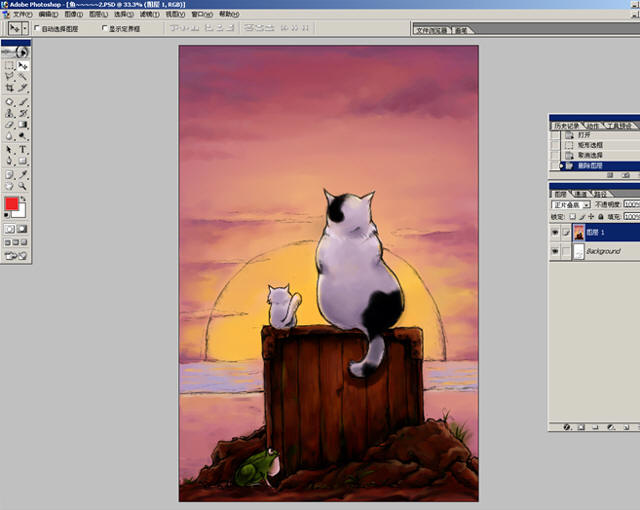Viewport: 640px width, 510px height.
Task: Select the Slice tool
Action: click(22, 88)
